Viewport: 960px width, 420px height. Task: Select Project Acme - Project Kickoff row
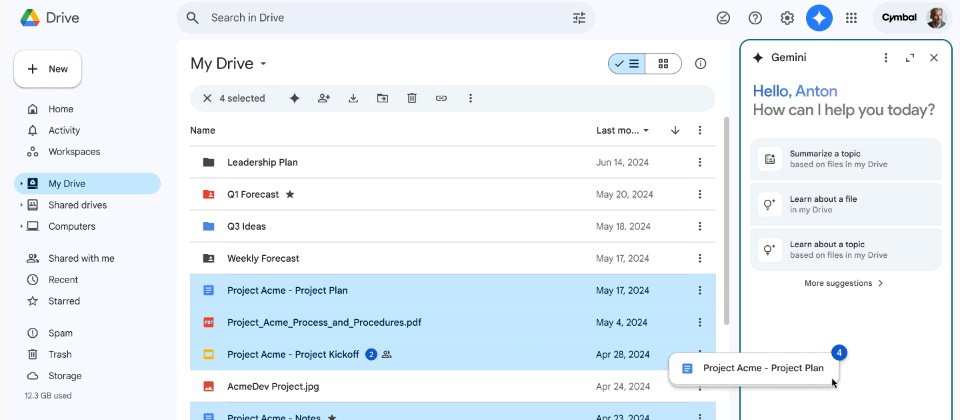[x=452, y=354]
